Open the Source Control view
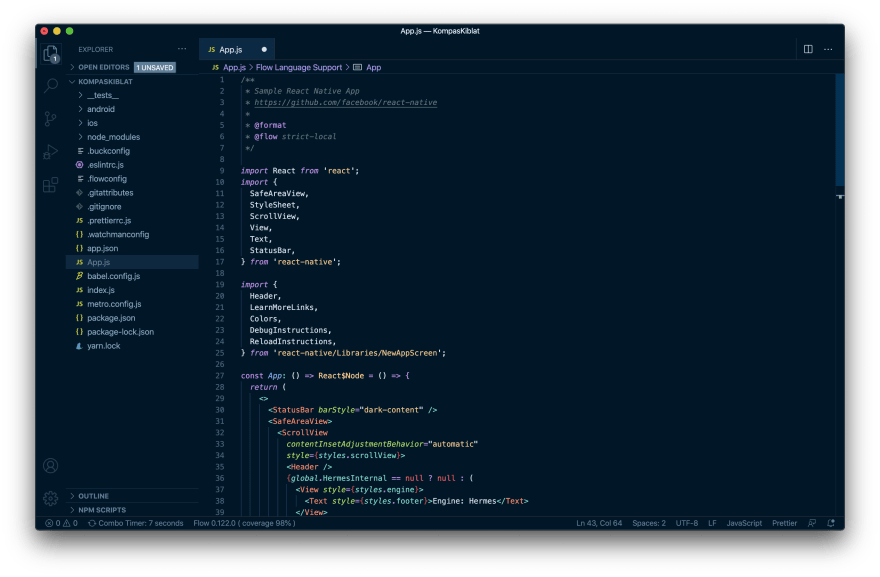 [51, 118]
